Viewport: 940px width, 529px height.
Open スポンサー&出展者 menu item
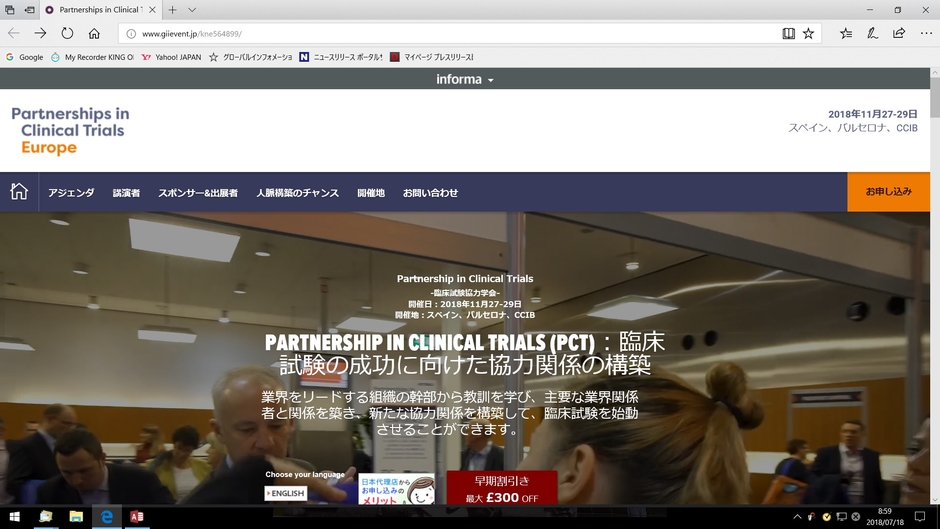[198, 193]
